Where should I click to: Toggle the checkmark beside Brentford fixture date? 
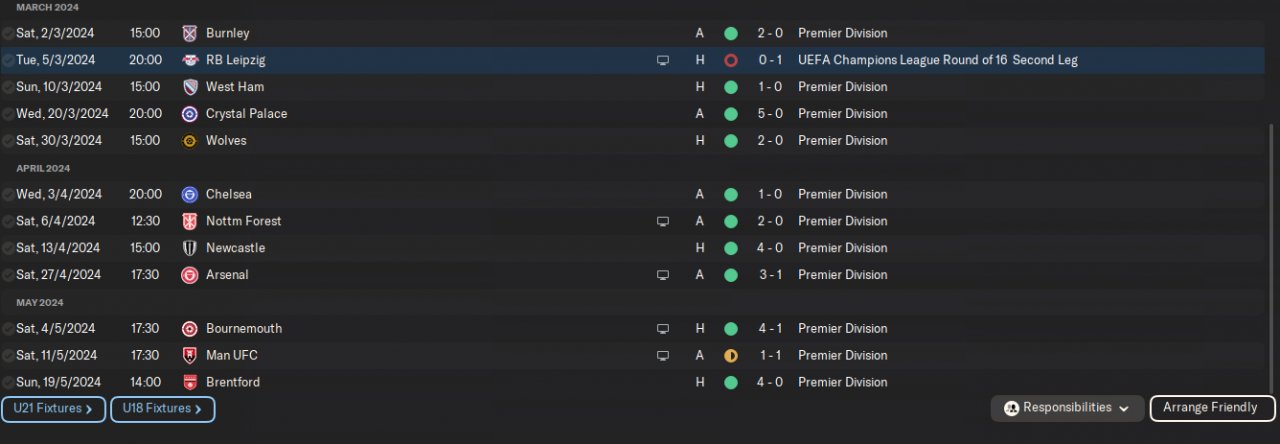point(8,382)
